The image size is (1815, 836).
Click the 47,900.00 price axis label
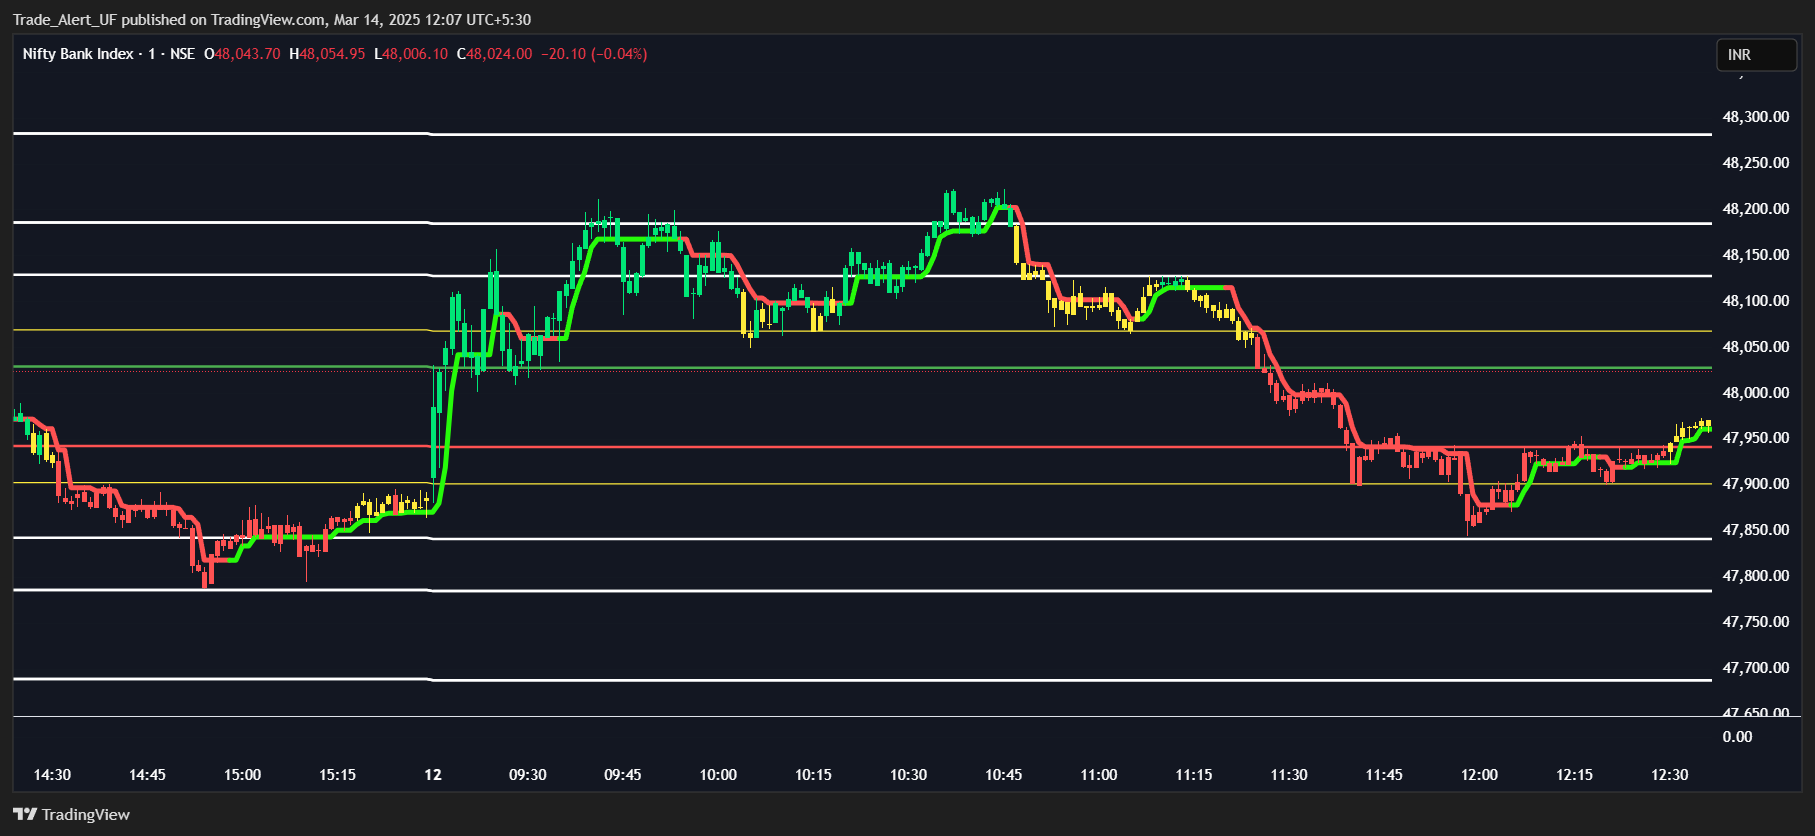1755,484
